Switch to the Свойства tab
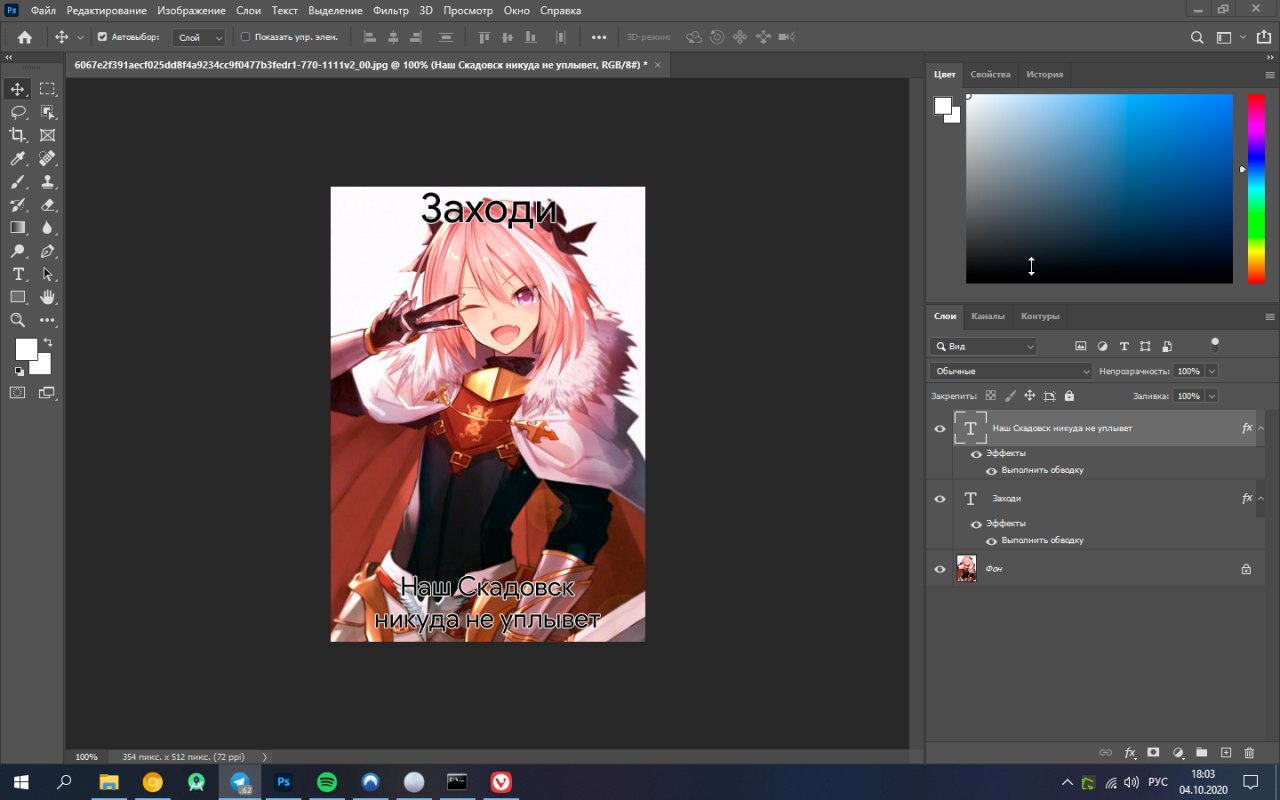The width and height of the screenshot is (1280, 800). (x=990, y=74)
